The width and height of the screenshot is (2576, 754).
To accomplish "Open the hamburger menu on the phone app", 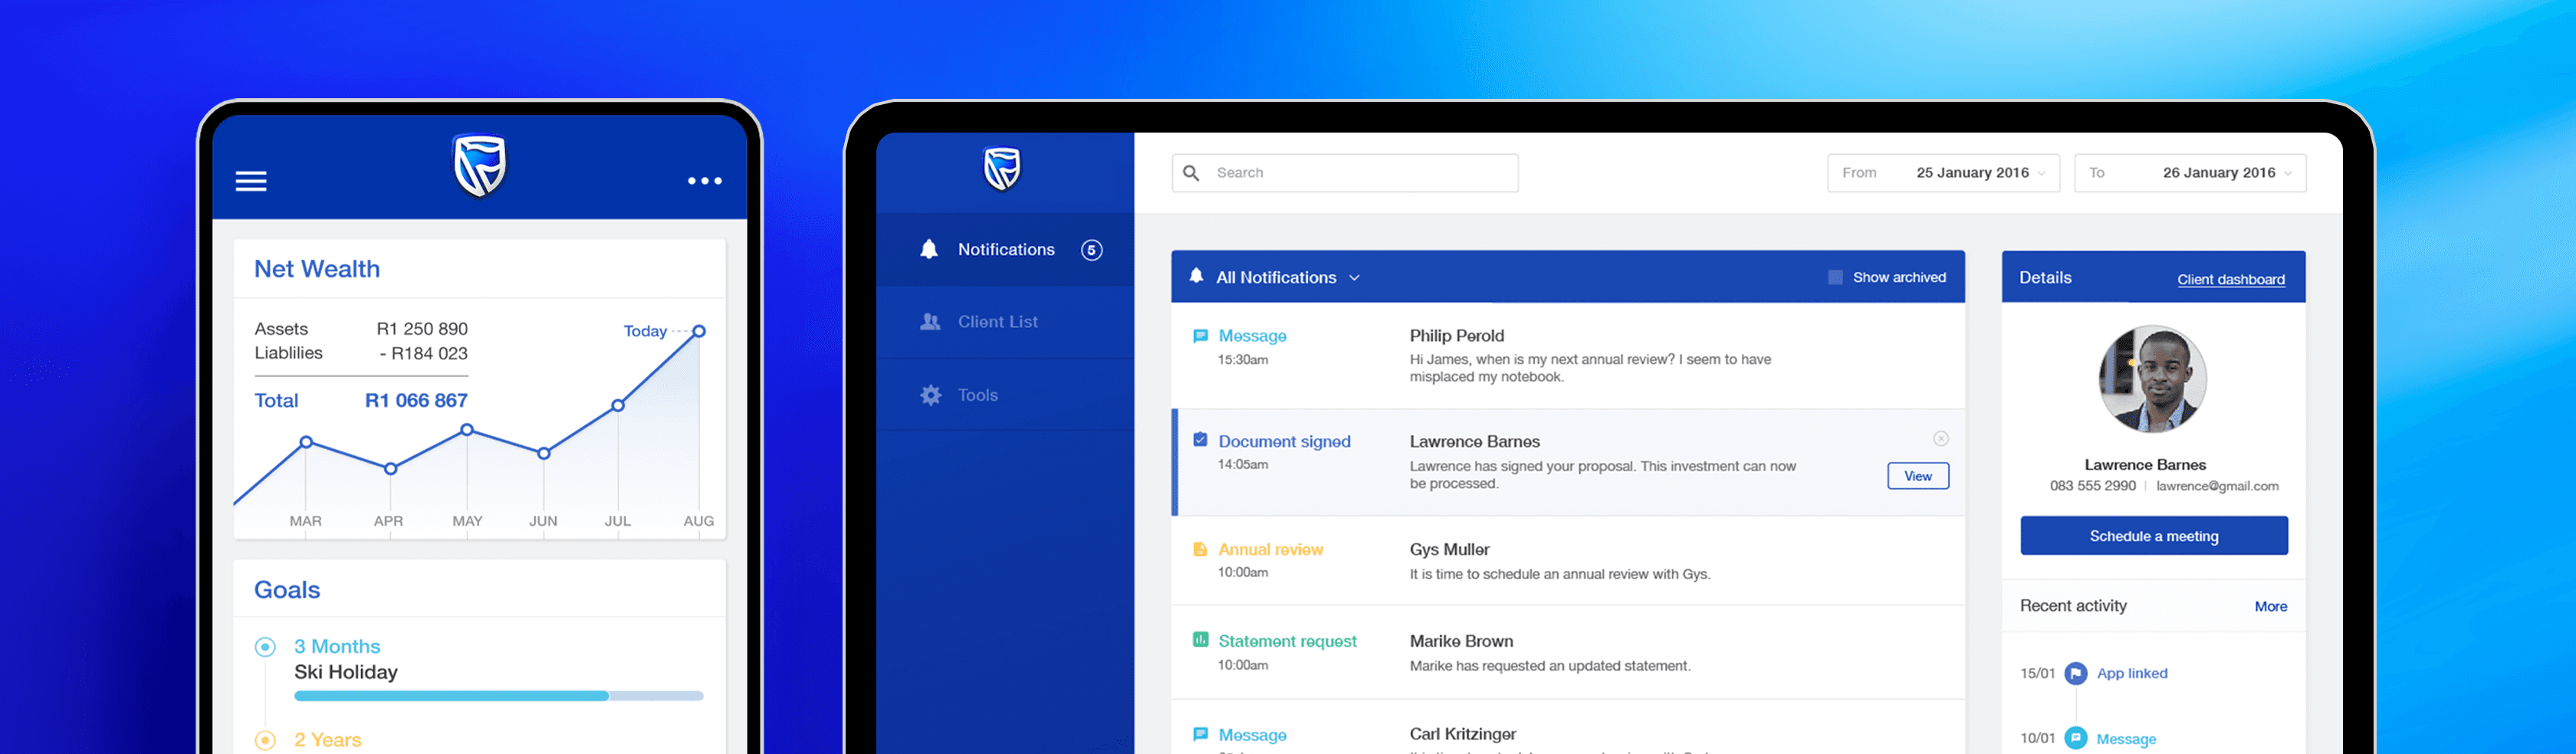I will 251,181.
